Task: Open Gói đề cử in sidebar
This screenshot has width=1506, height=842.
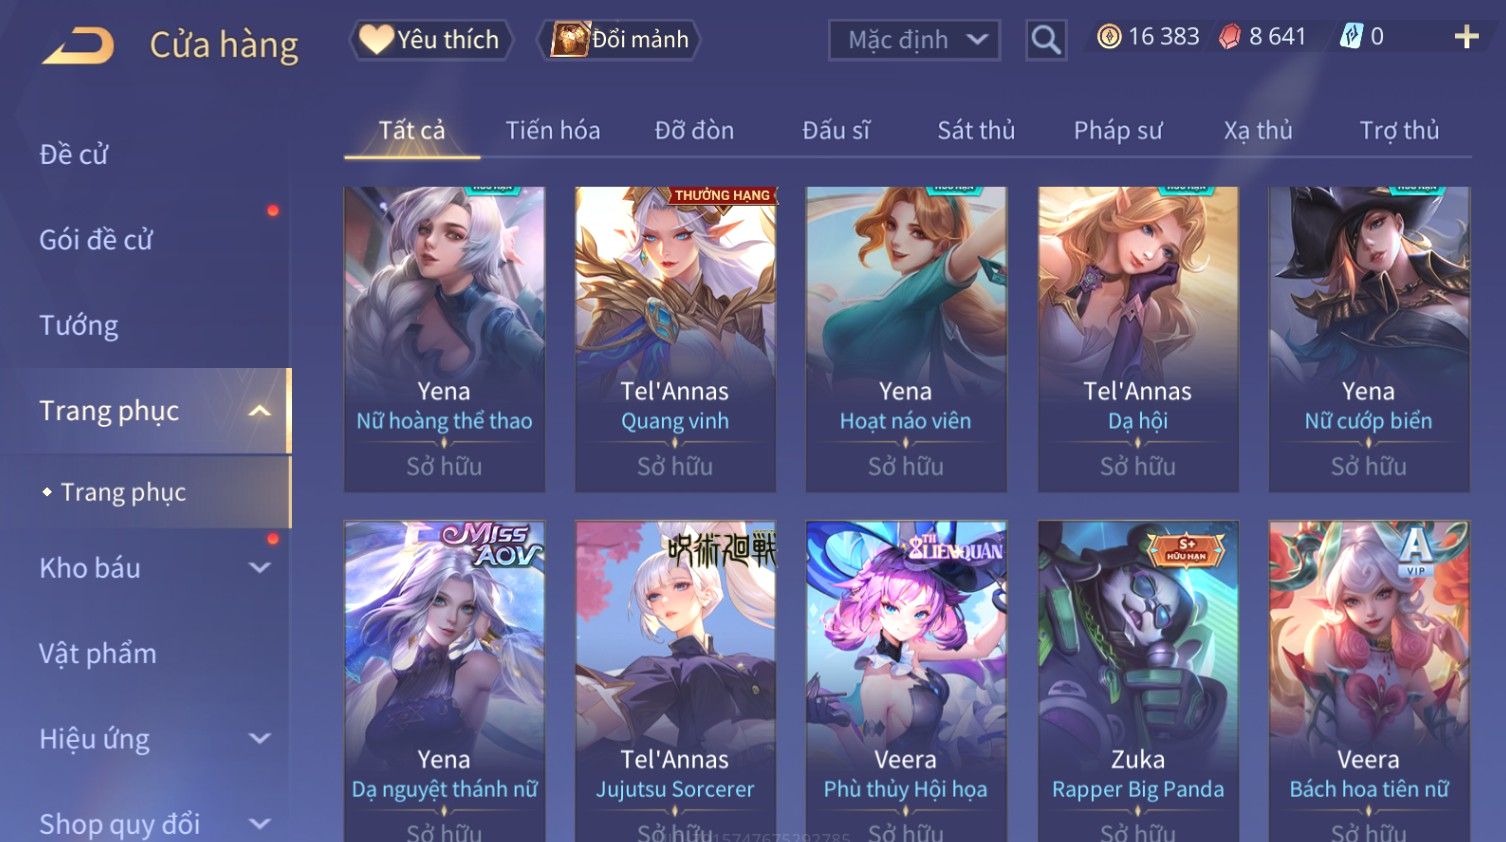Action: coord(96,240)
